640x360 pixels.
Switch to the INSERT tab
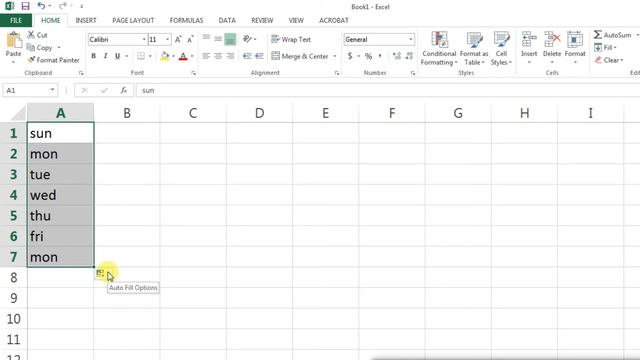point(86,20)
